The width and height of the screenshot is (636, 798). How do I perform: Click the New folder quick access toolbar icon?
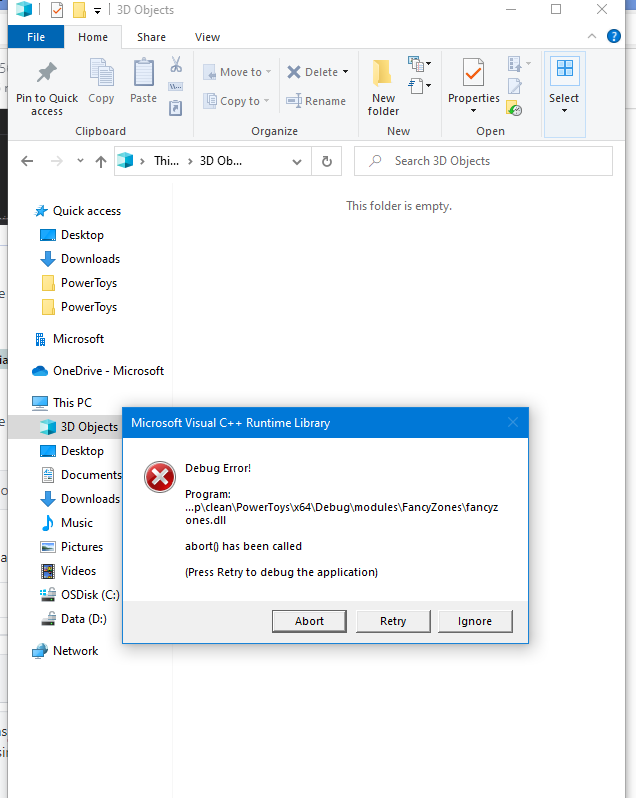point(79,10)
